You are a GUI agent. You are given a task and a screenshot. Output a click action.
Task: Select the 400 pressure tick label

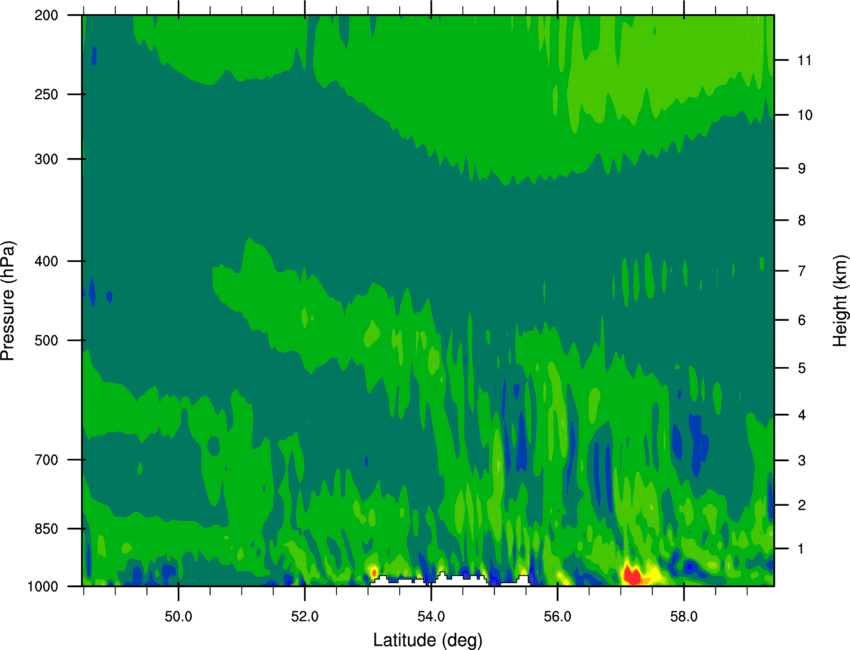[x=46, y=261]
